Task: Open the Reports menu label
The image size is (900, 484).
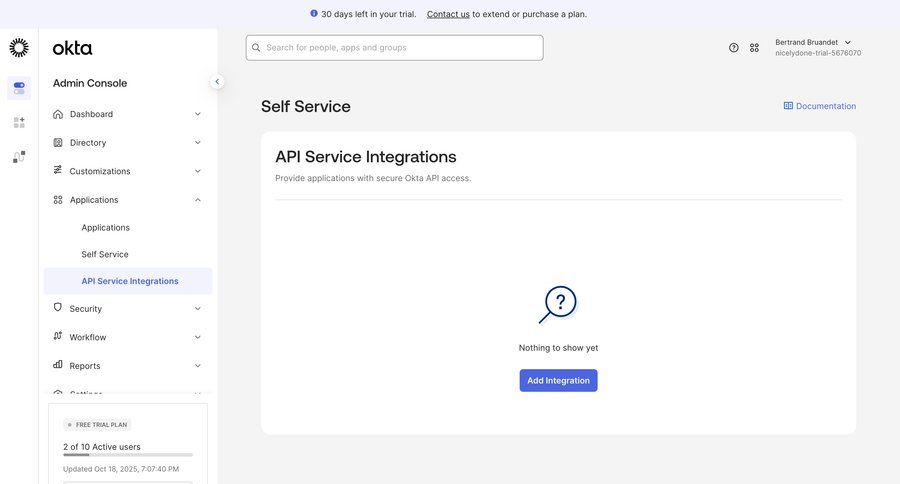Action: (85, 366)
